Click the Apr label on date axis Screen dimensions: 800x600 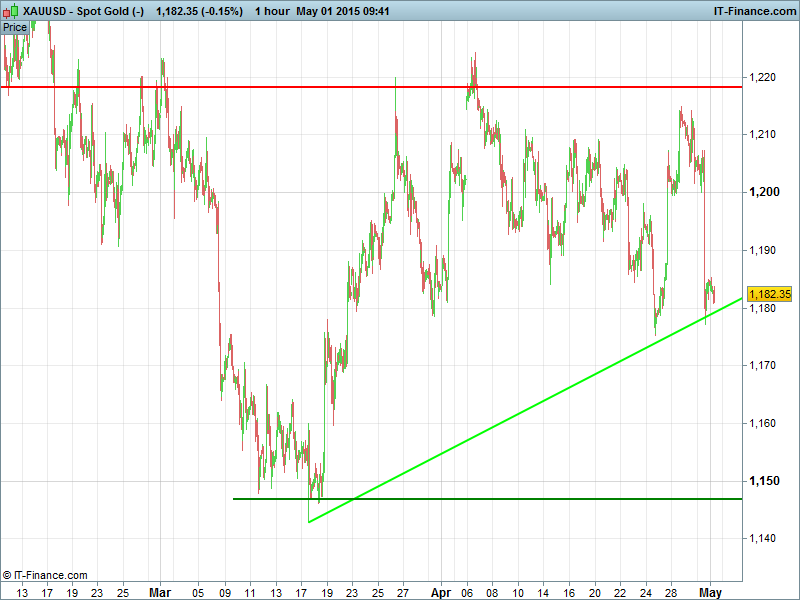click(440, 592)
